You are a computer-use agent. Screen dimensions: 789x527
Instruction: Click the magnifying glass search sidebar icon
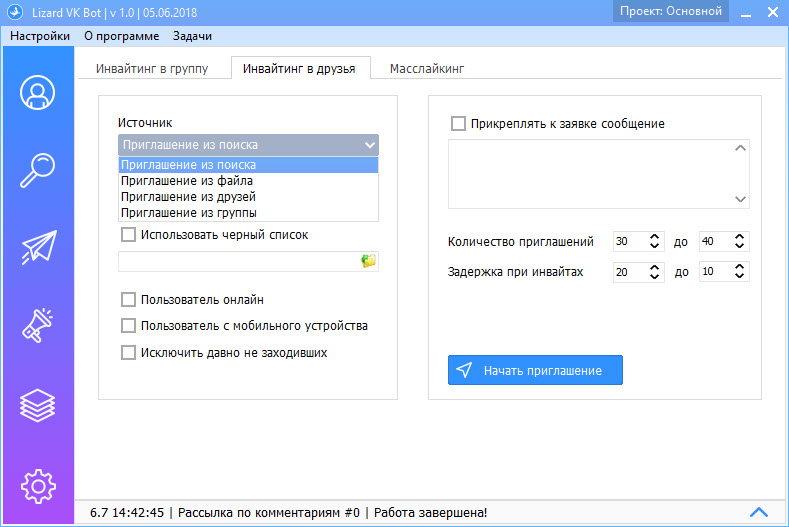(37, 171)
